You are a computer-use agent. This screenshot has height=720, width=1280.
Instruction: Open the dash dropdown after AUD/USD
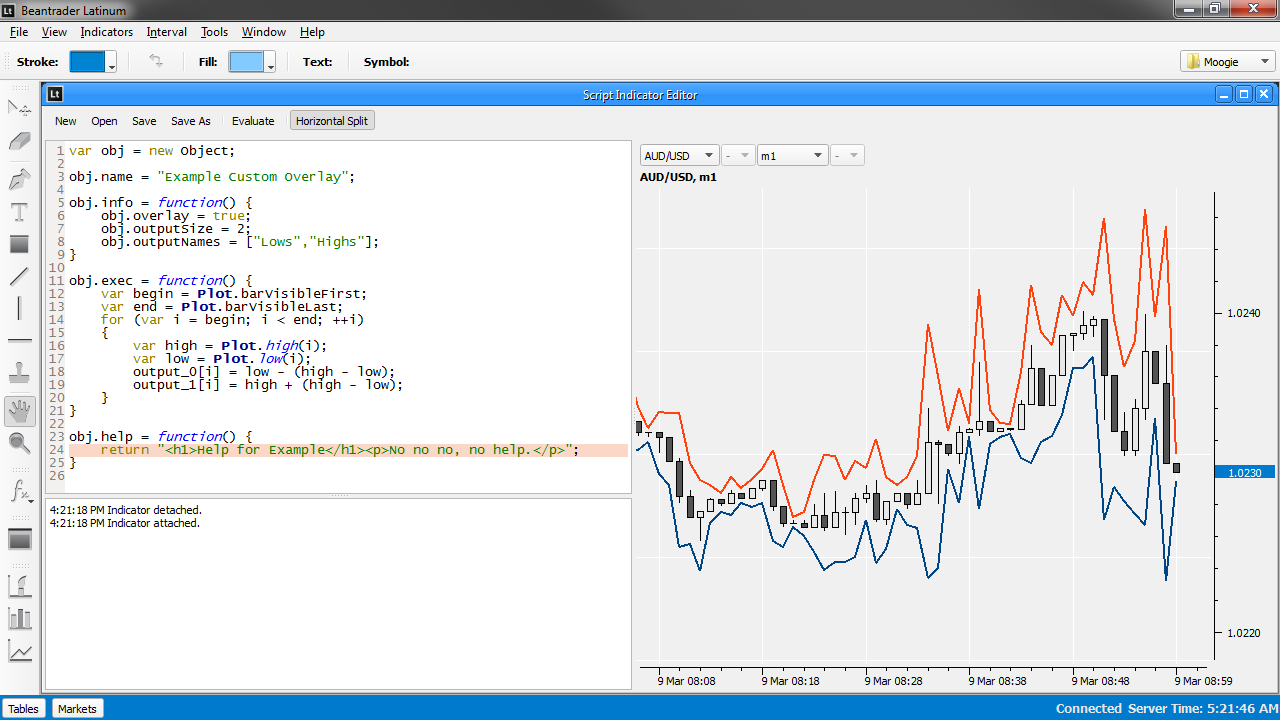[x=738, y=155]
